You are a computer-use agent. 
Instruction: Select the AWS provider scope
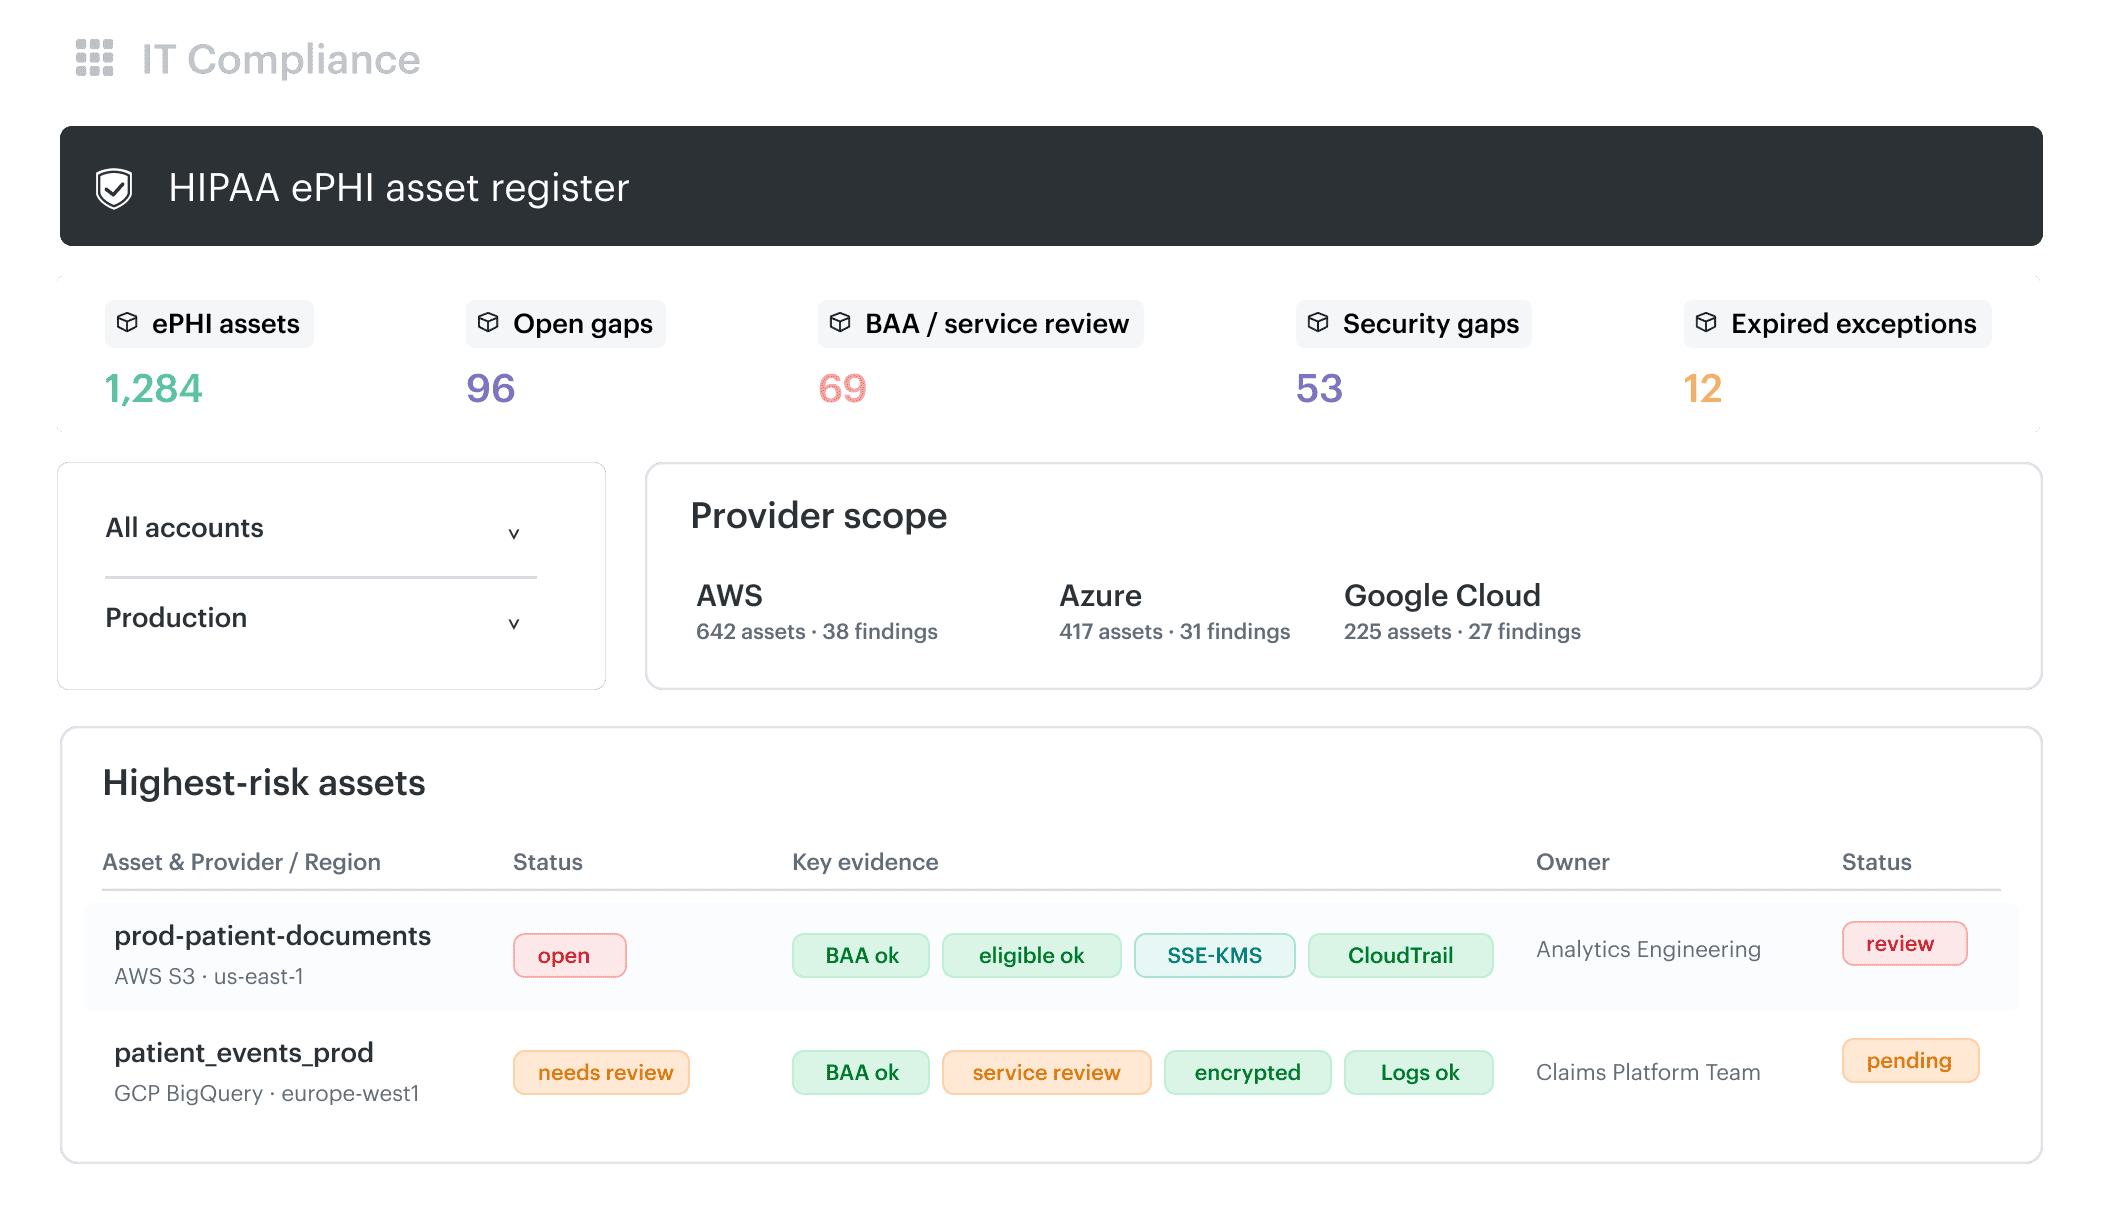(x=817, y=612)
